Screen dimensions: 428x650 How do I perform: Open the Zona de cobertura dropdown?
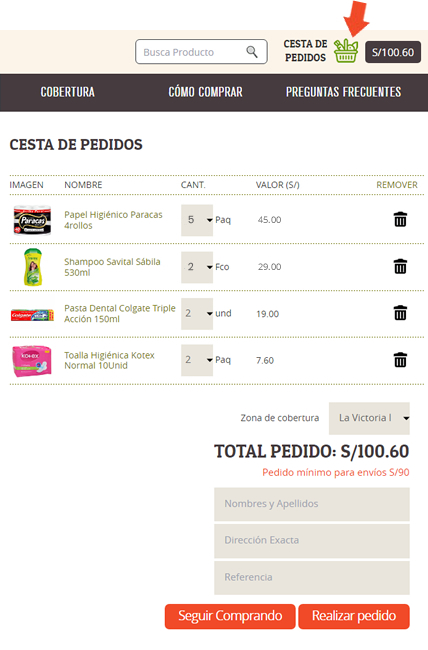point(369,418)
